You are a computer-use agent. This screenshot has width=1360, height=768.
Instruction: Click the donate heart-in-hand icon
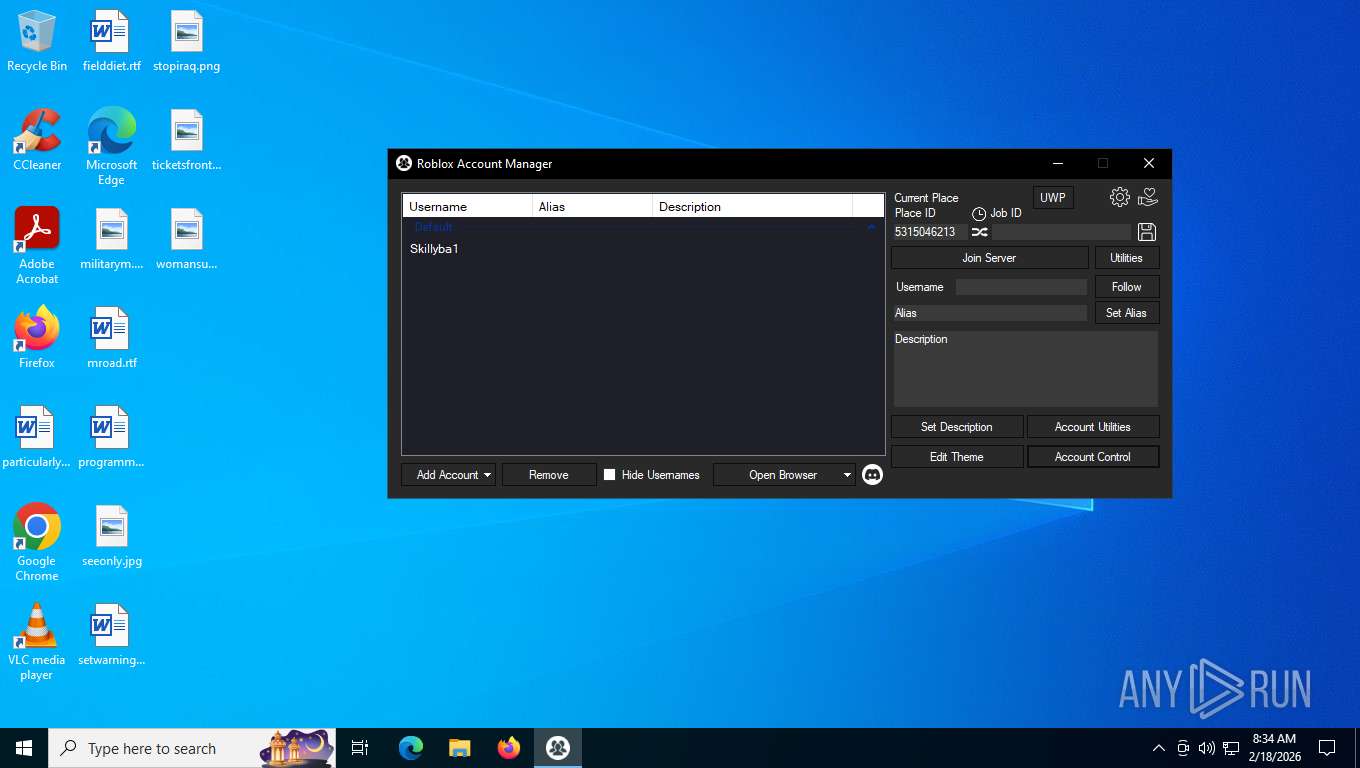pyautogui.click(x=1148, y=197)
